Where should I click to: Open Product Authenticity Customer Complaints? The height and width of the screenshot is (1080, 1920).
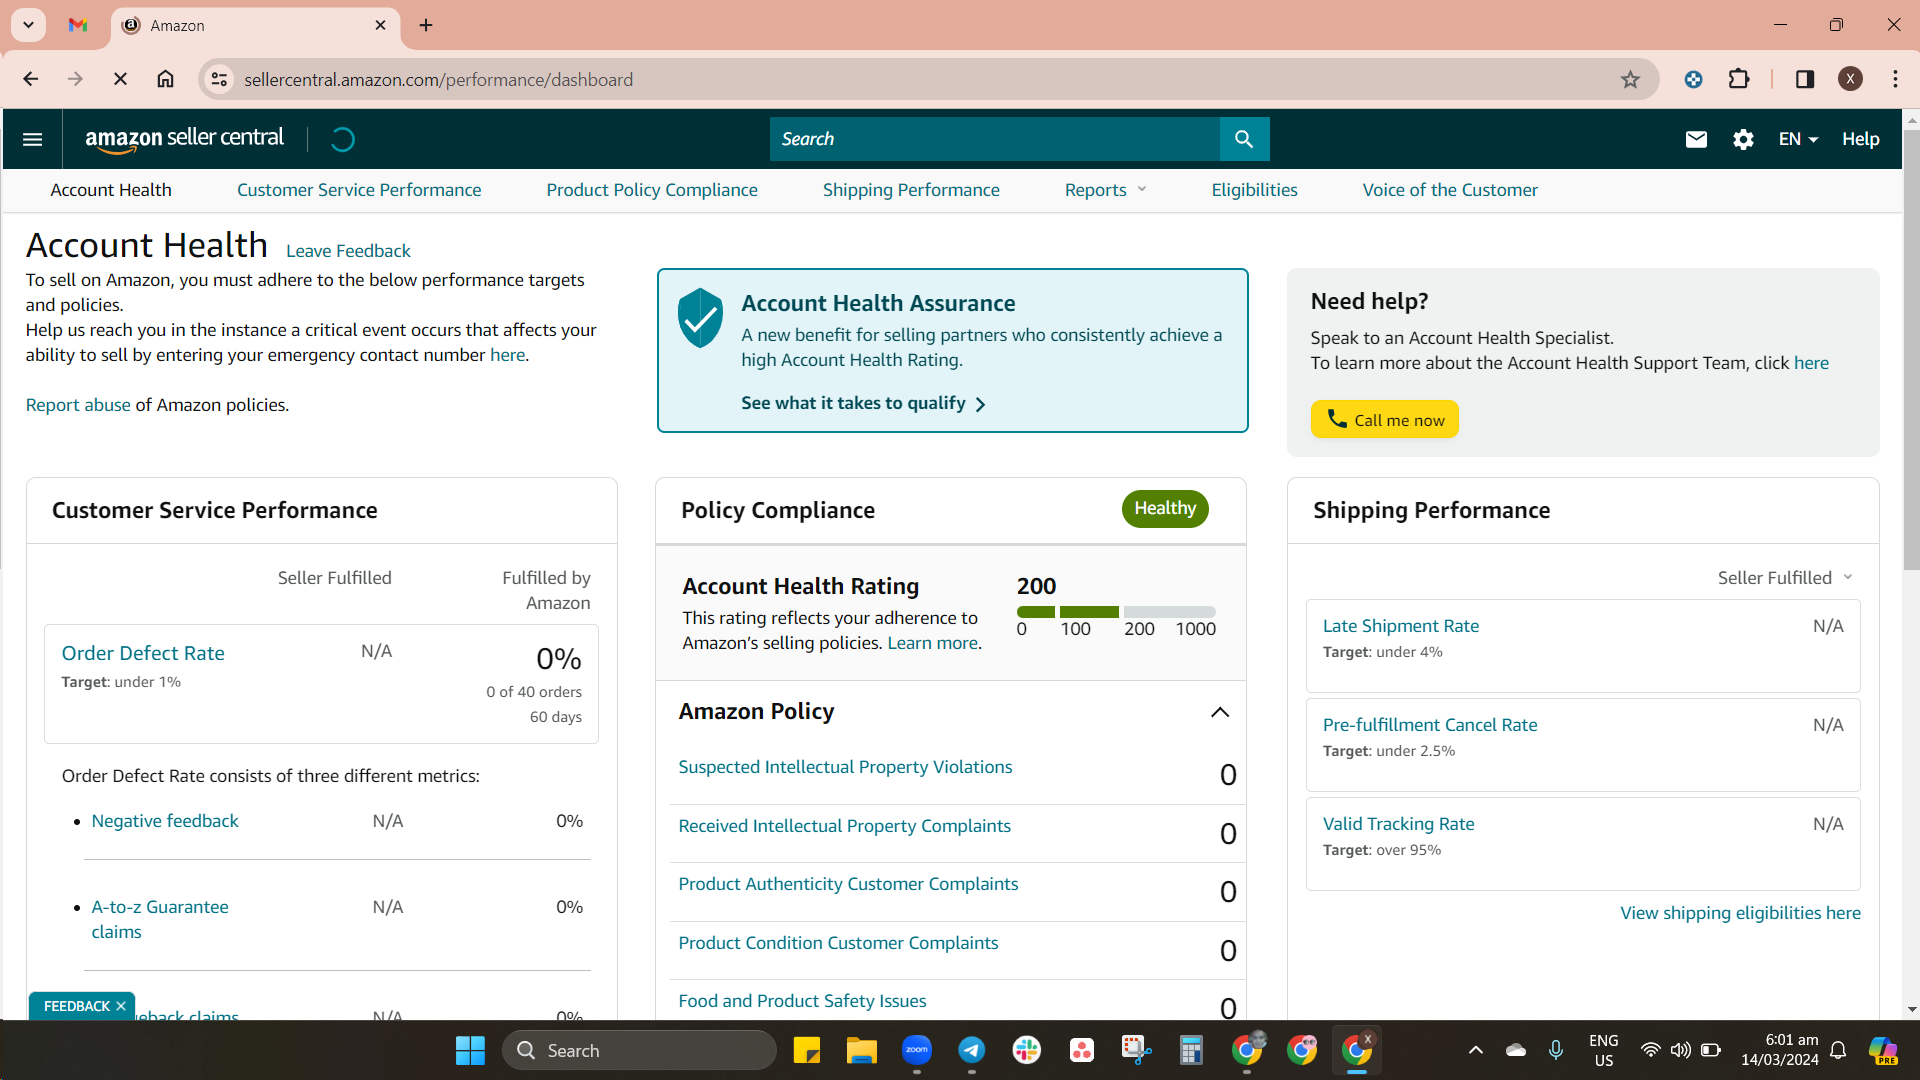[x=848, y=884]
